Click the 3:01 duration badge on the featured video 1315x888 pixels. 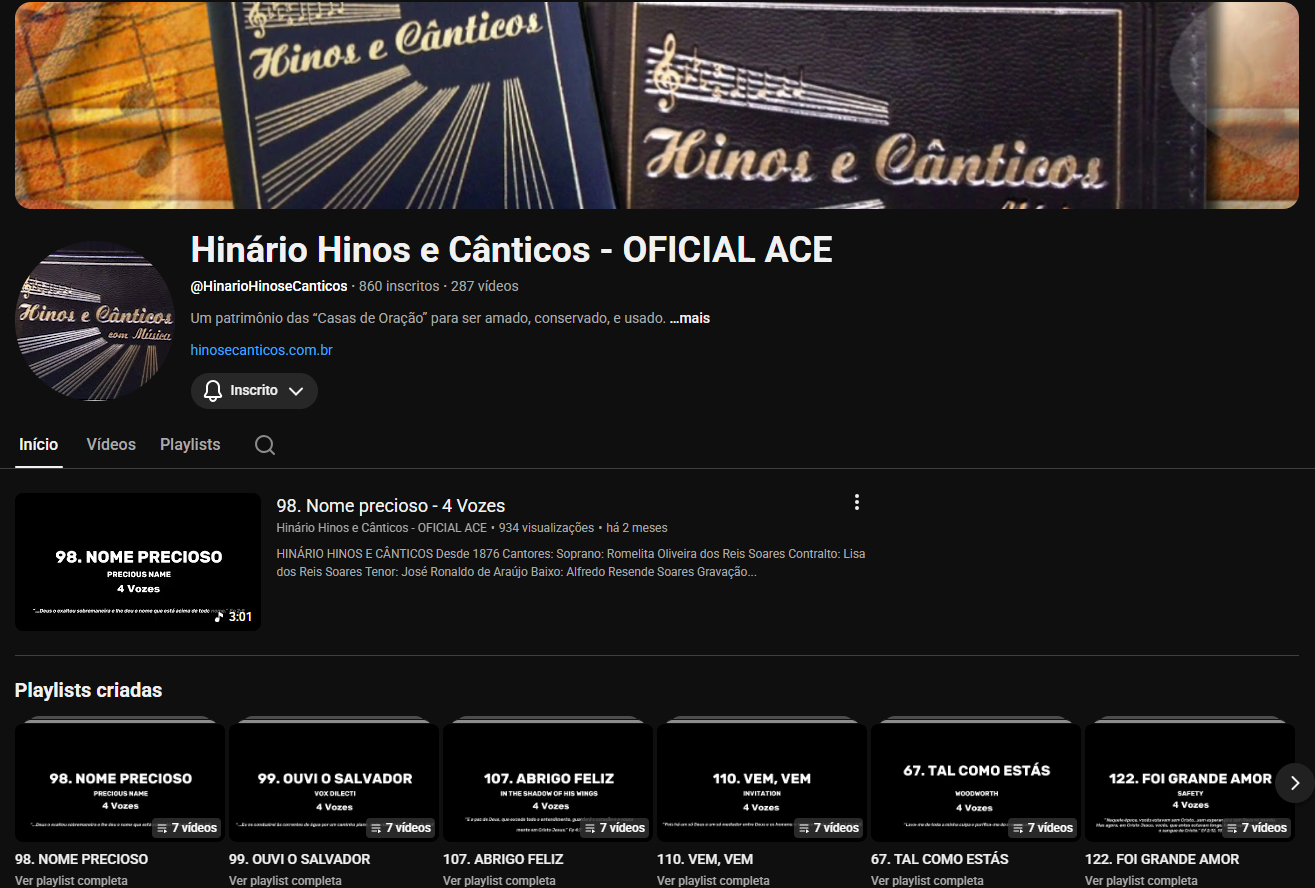[233, 617]
